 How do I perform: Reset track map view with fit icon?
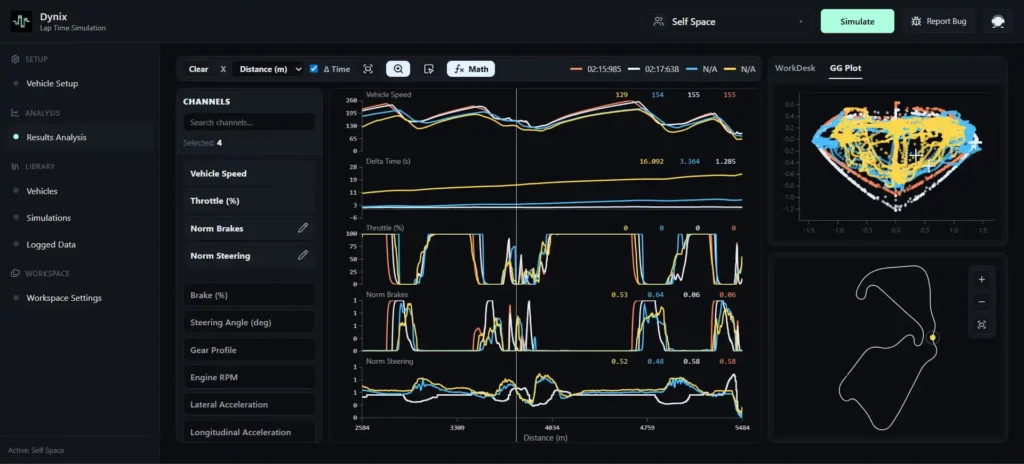[x=981, y=325]
